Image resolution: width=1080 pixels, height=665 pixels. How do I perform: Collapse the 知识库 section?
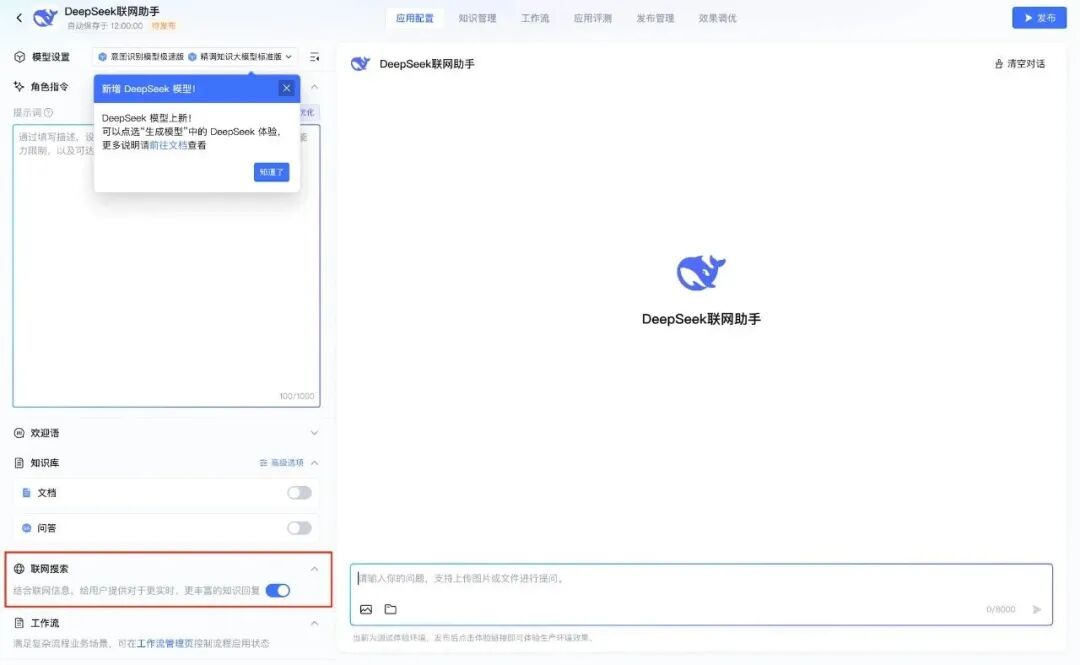point(314,462)
